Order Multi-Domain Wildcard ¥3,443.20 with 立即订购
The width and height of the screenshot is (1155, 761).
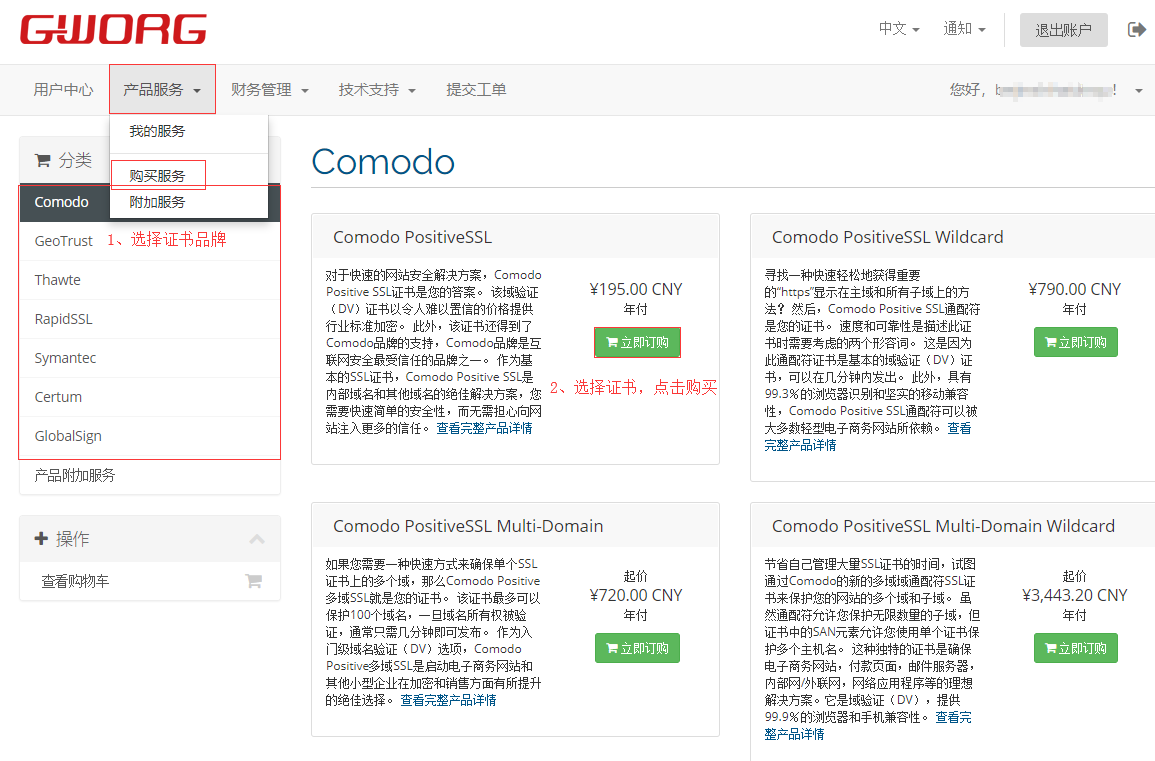[1075, 648]
